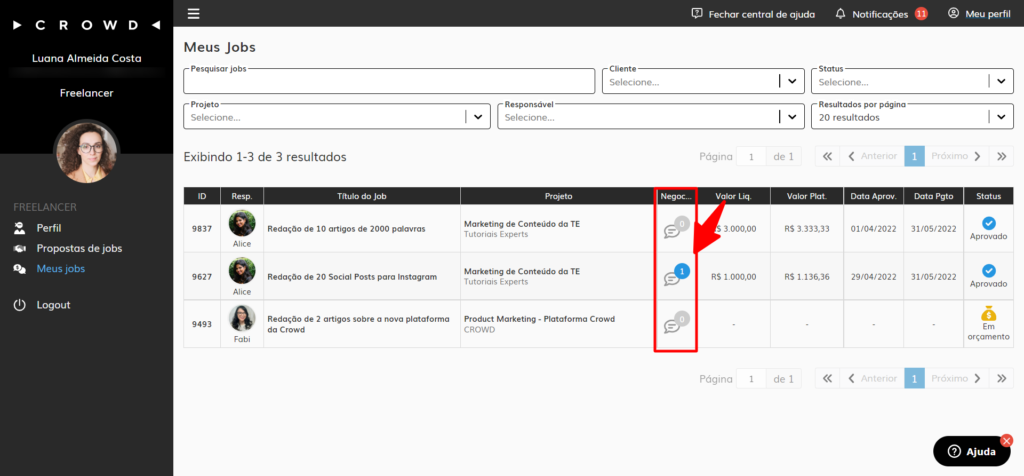The height and width of the screenshot is (476, 1024).
Task: Close the Ajuda help widget
Action: click(x=1006, y=439)
